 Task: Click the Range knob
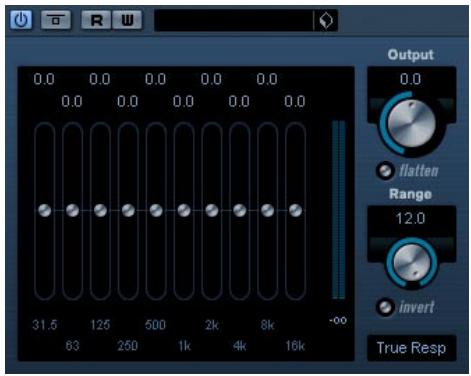pyautogui.click(x=412, y=262)
